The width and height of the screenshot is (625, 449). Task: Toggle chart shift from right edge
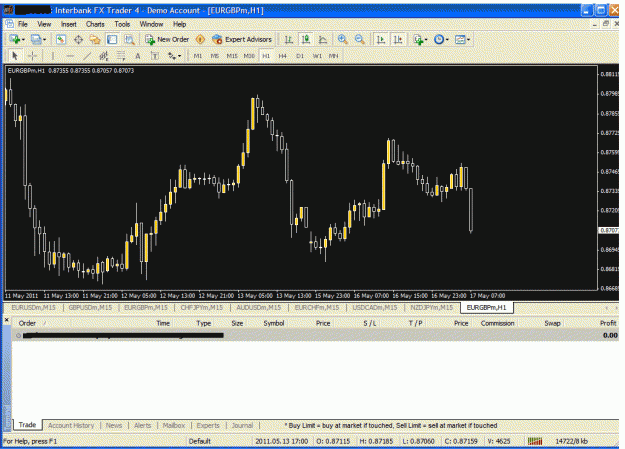click(398, 39)
